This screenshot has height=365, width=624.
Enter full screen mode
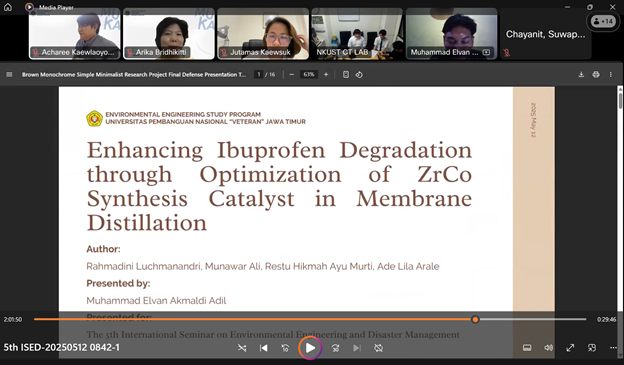tap(570, 348)
